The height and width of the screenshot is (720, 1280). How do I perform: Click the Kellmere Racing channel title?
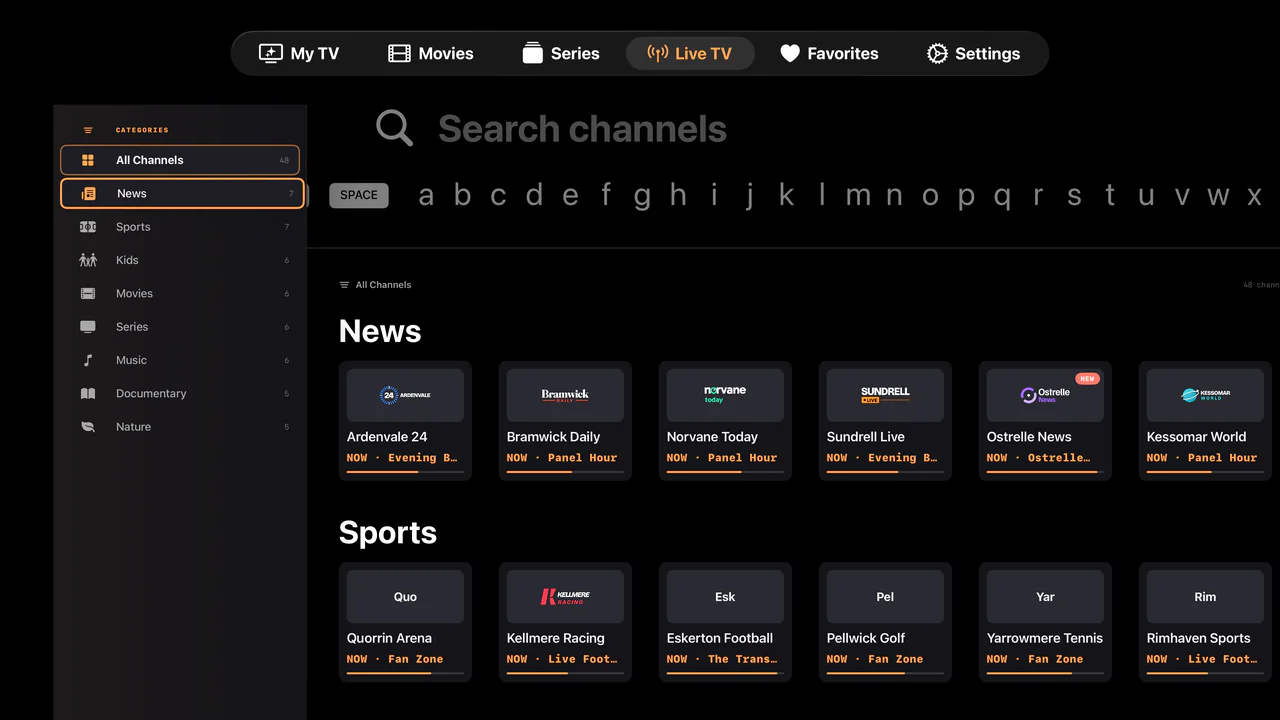(556, 638)
